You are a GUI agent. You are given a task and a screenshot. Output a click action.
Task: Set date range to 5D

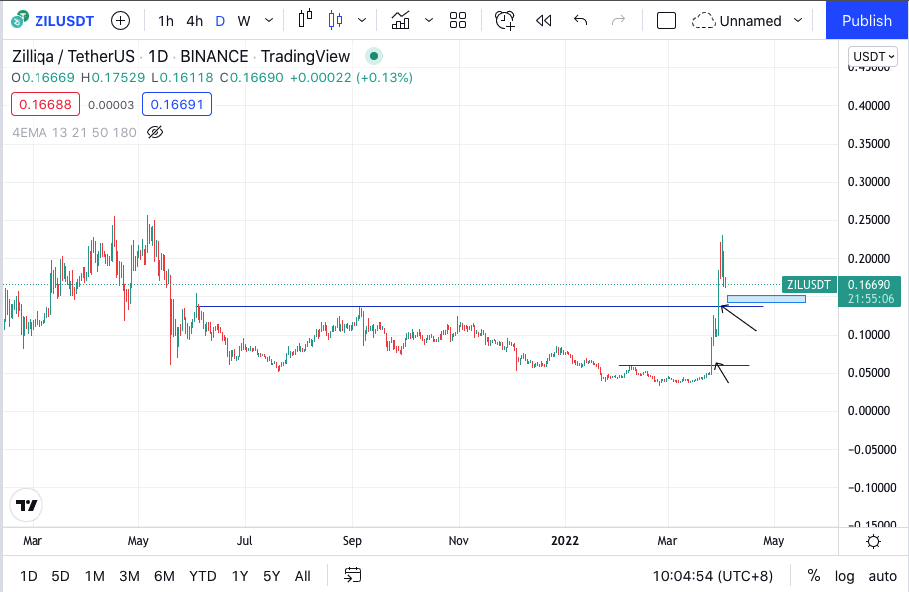click(60, 576)
